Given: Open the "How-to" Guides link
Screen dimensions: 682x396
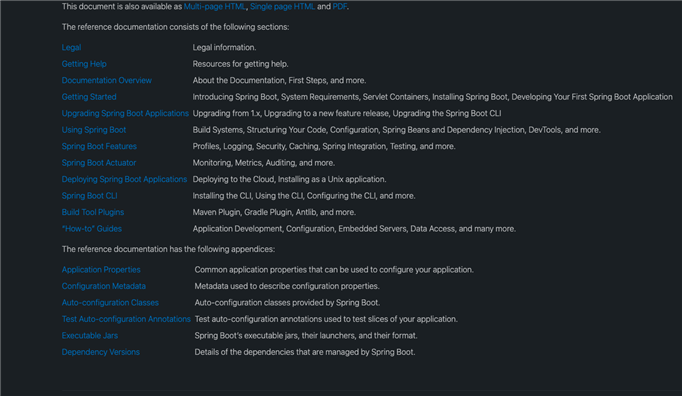Looking at the screenshot, I should point(92,229).
